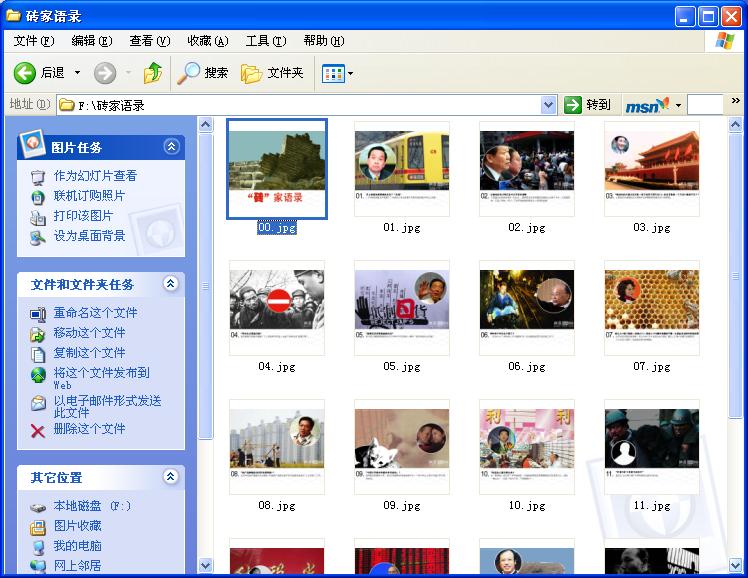The image size is (748, 578).
Task: Select the 11.jpg miners thumbnail
Action: 652,447
